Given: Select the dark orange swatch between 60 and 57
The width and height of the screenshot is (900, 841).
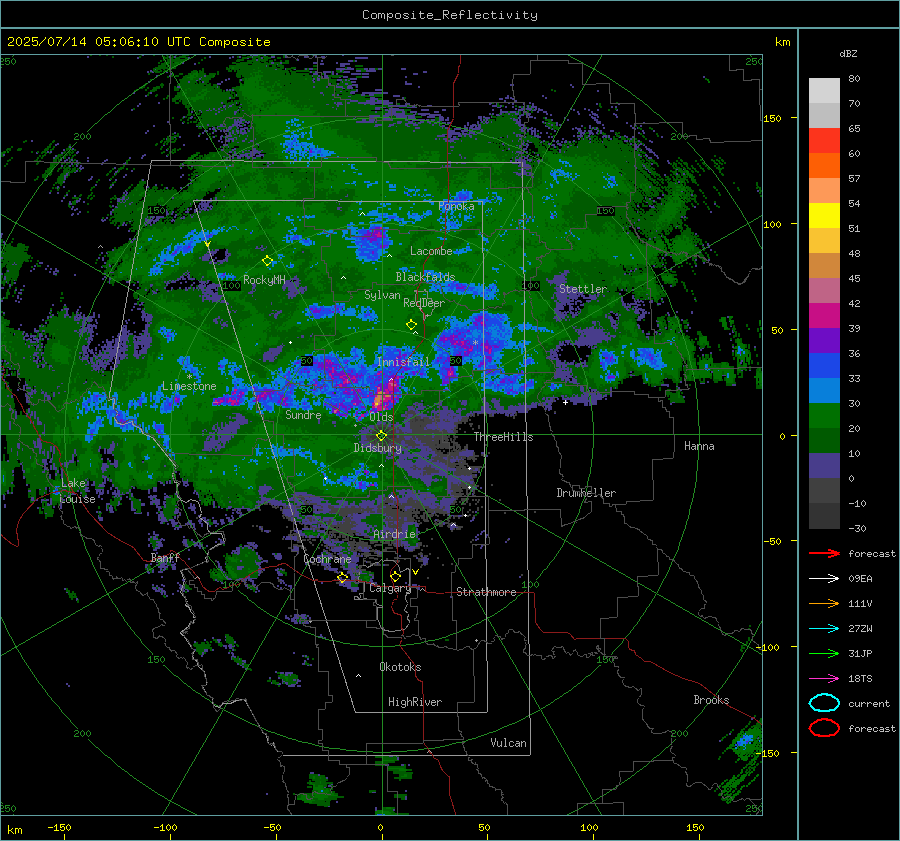Looking at the screenshot, I should click(824, 166).
